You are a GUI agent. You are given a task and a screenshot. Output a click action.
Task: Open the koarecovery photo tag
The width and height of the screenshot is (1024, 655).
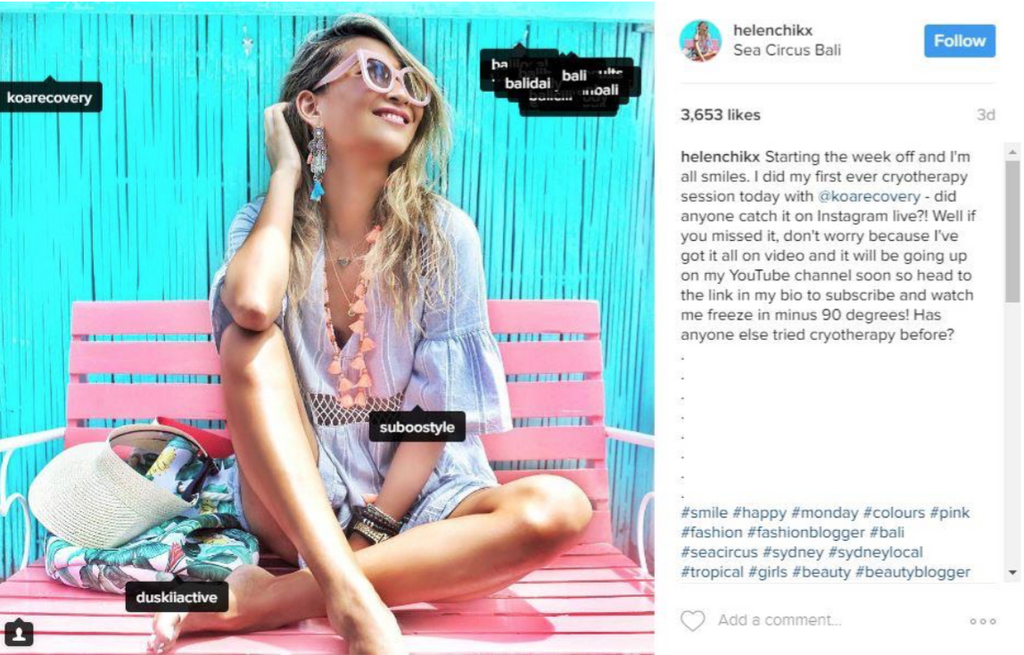pyautogui.click(x=50, y=97)
